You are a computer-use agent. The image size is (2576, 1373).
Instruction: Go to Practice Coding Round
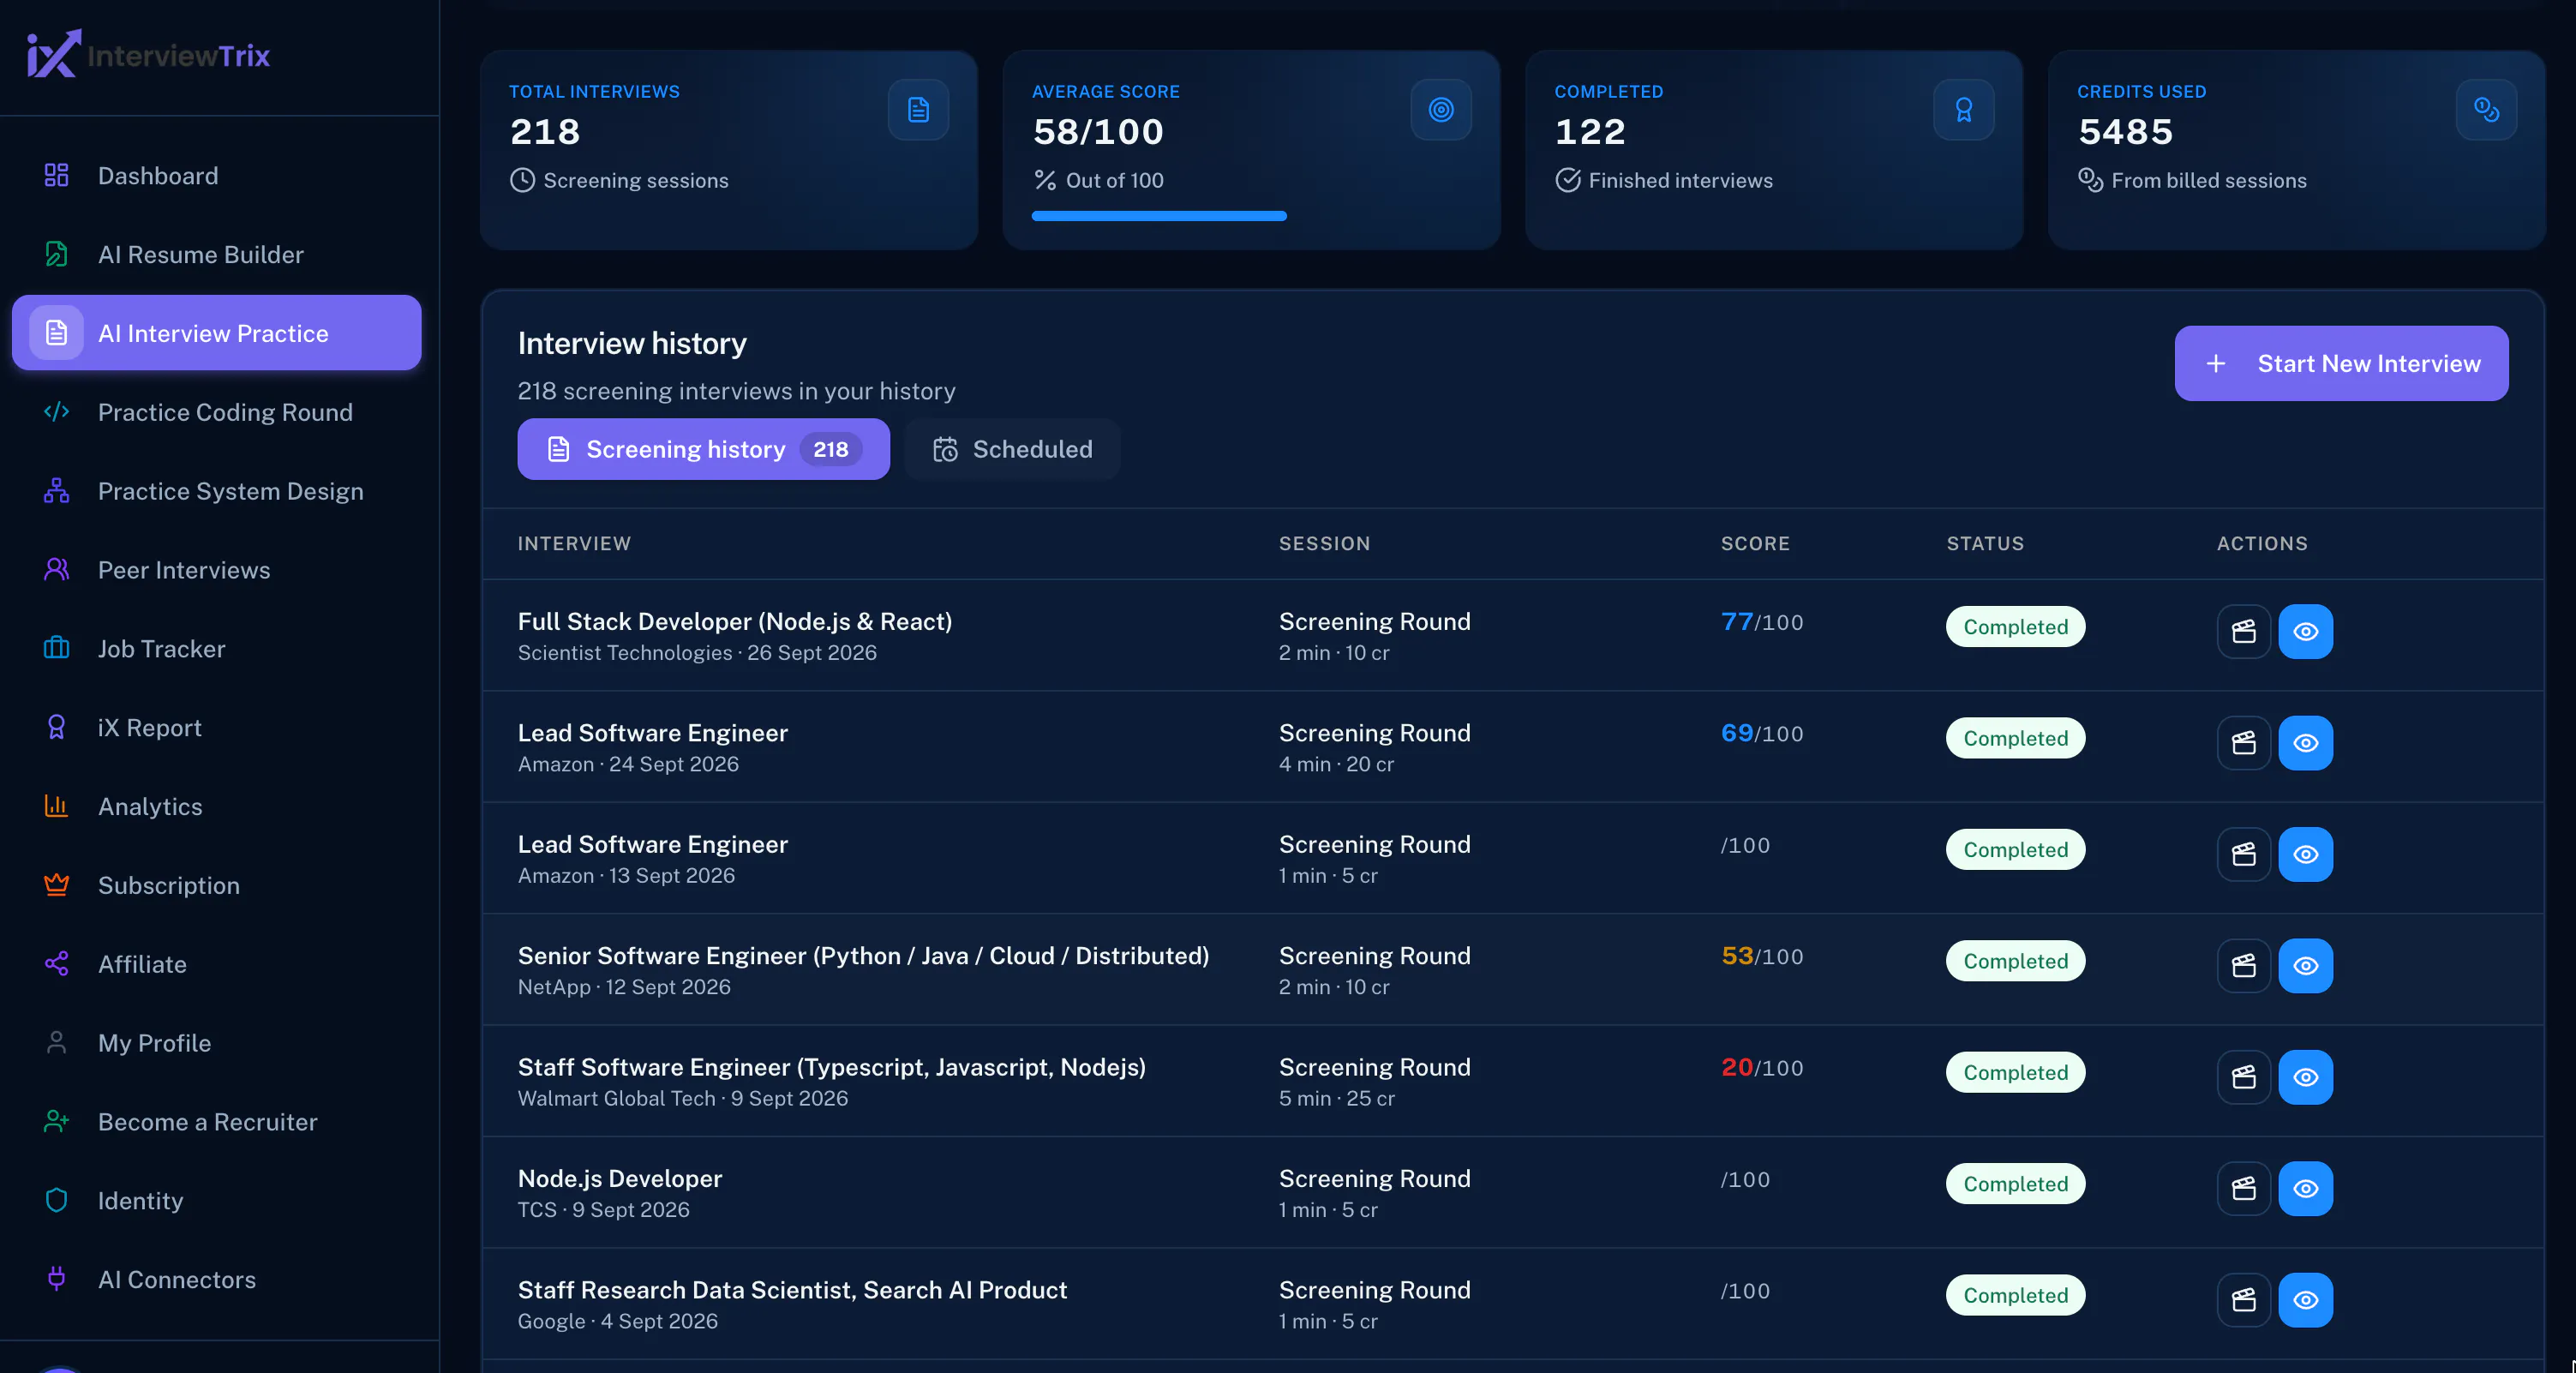coord(216,412)
